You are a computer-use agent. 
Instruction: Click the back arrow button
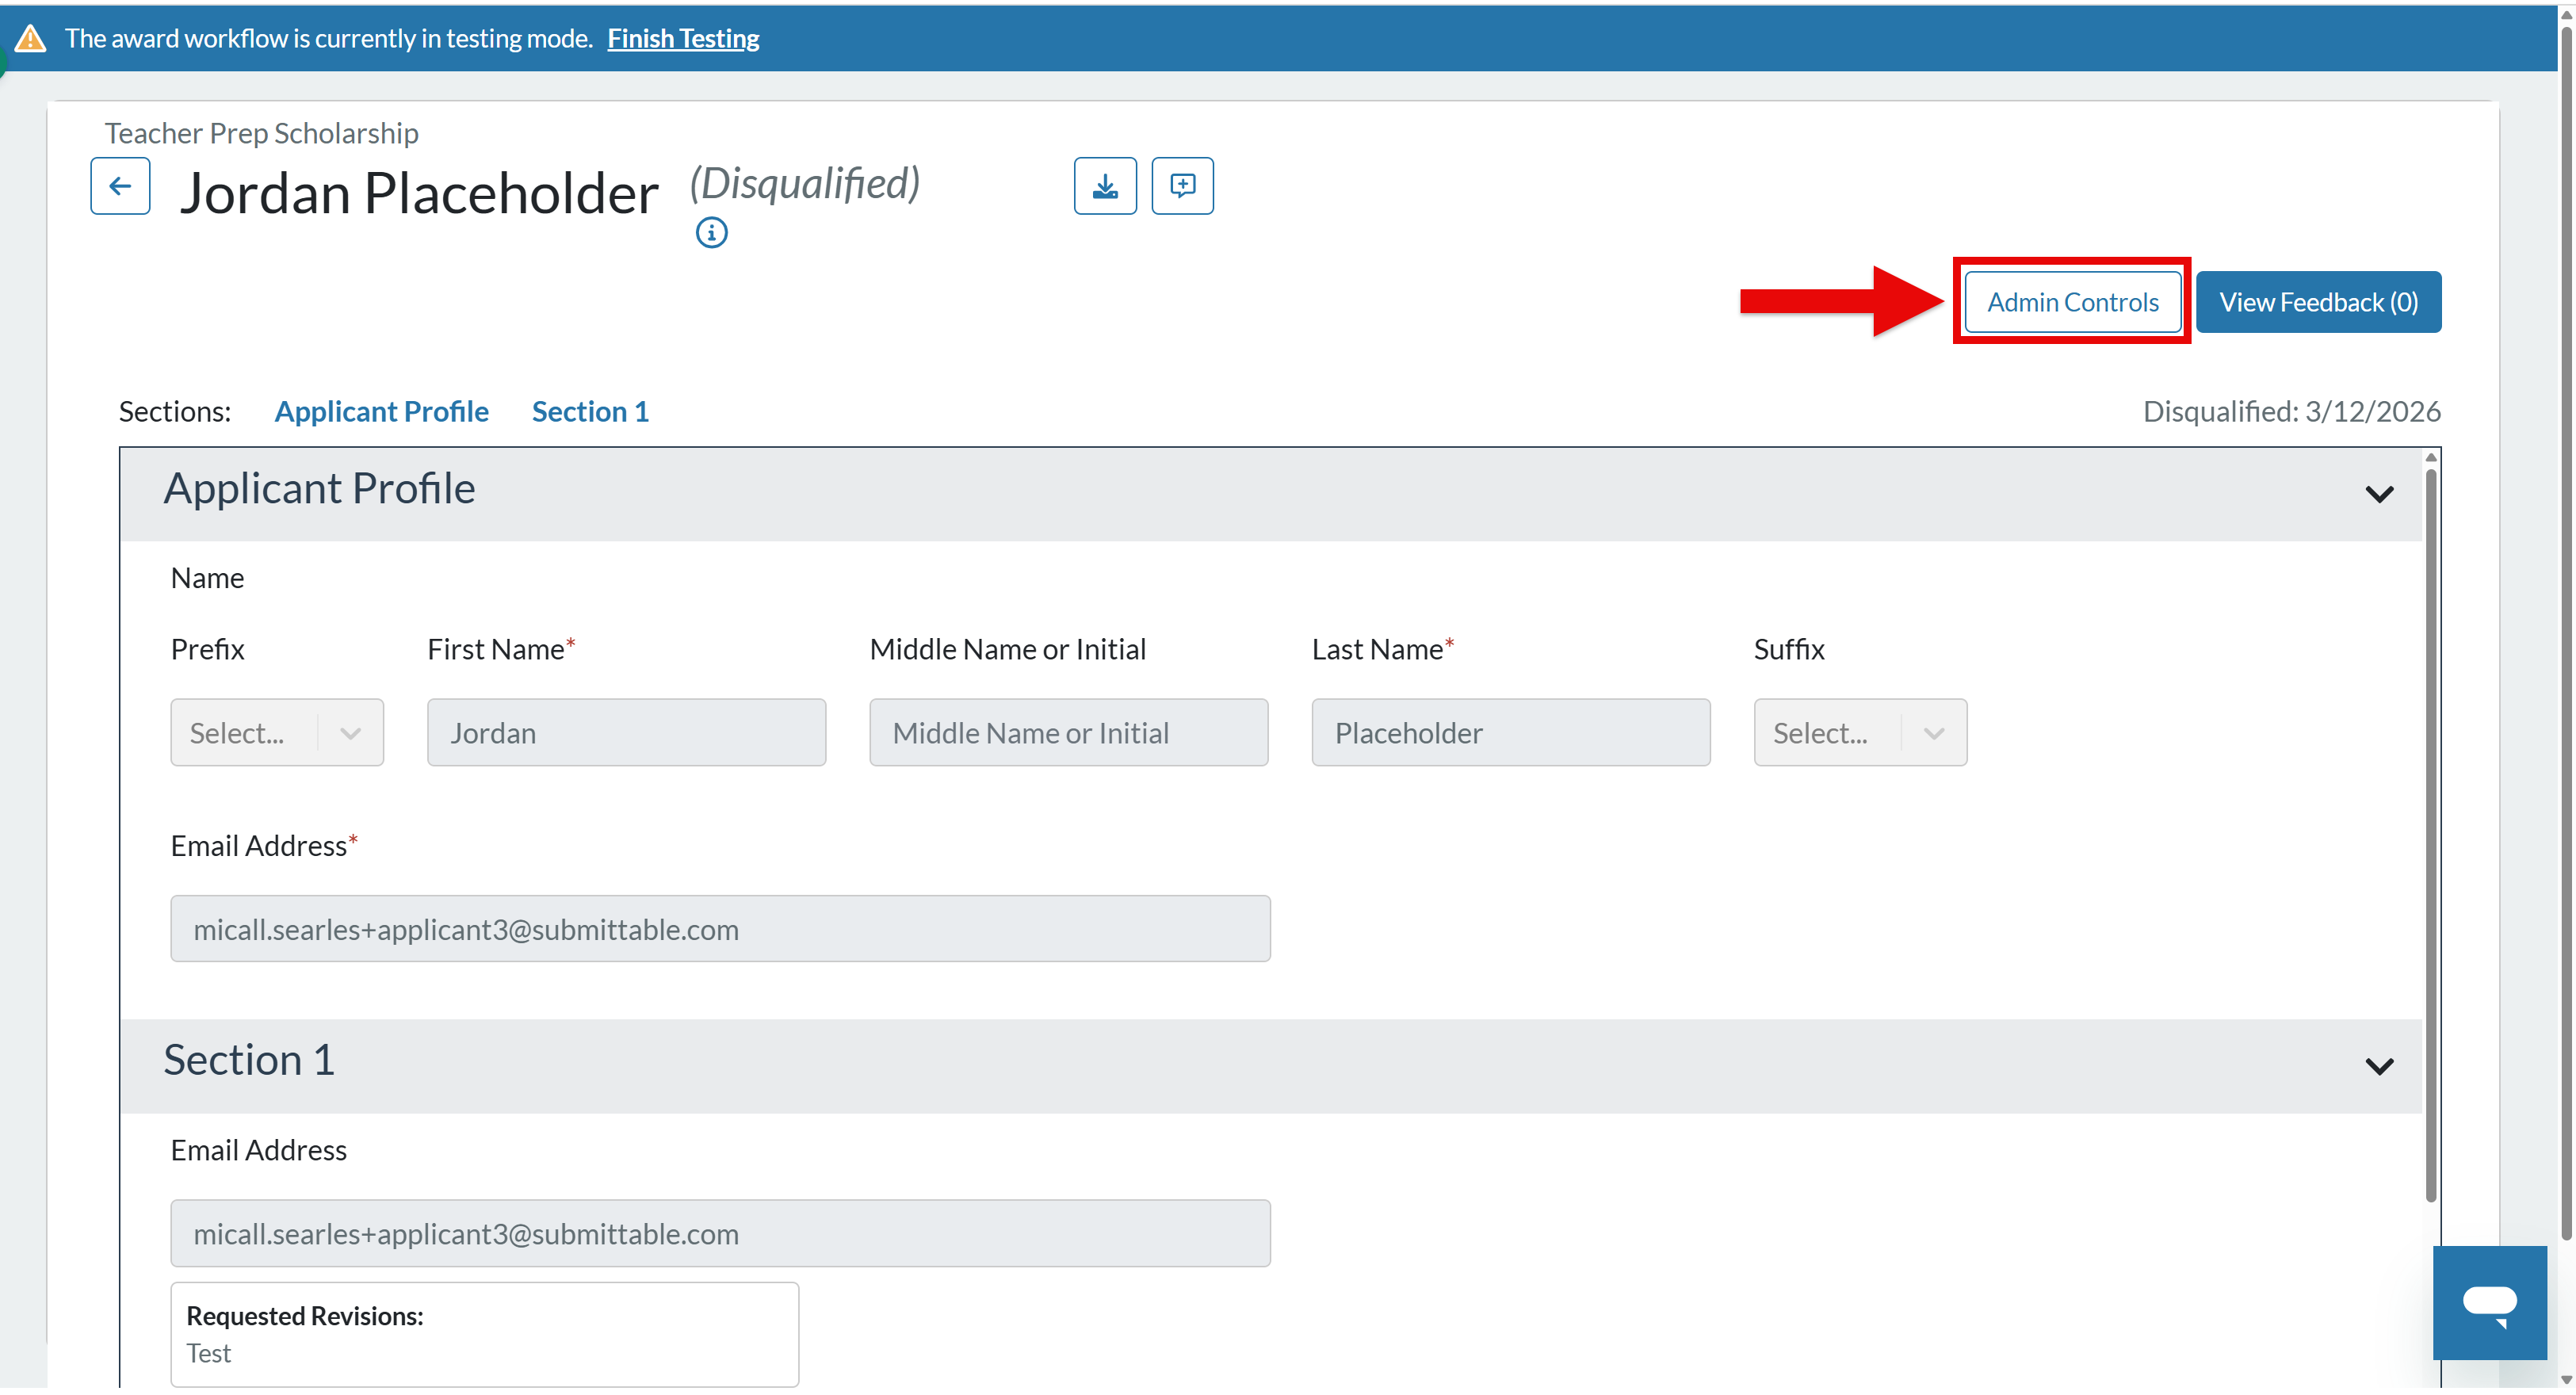120,186
